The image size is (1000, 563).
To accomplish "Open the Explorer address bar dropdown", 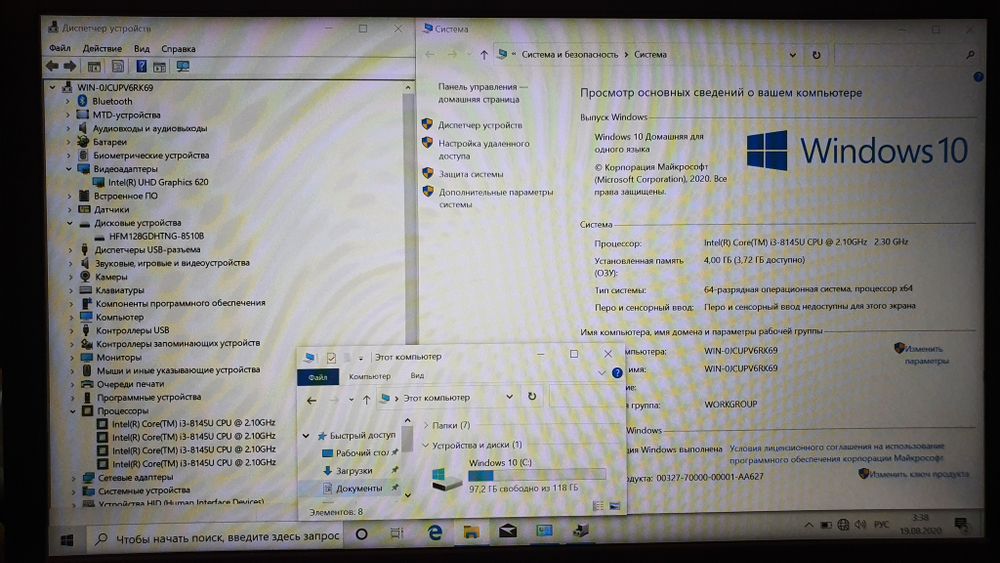I will [x=509, y=397].
